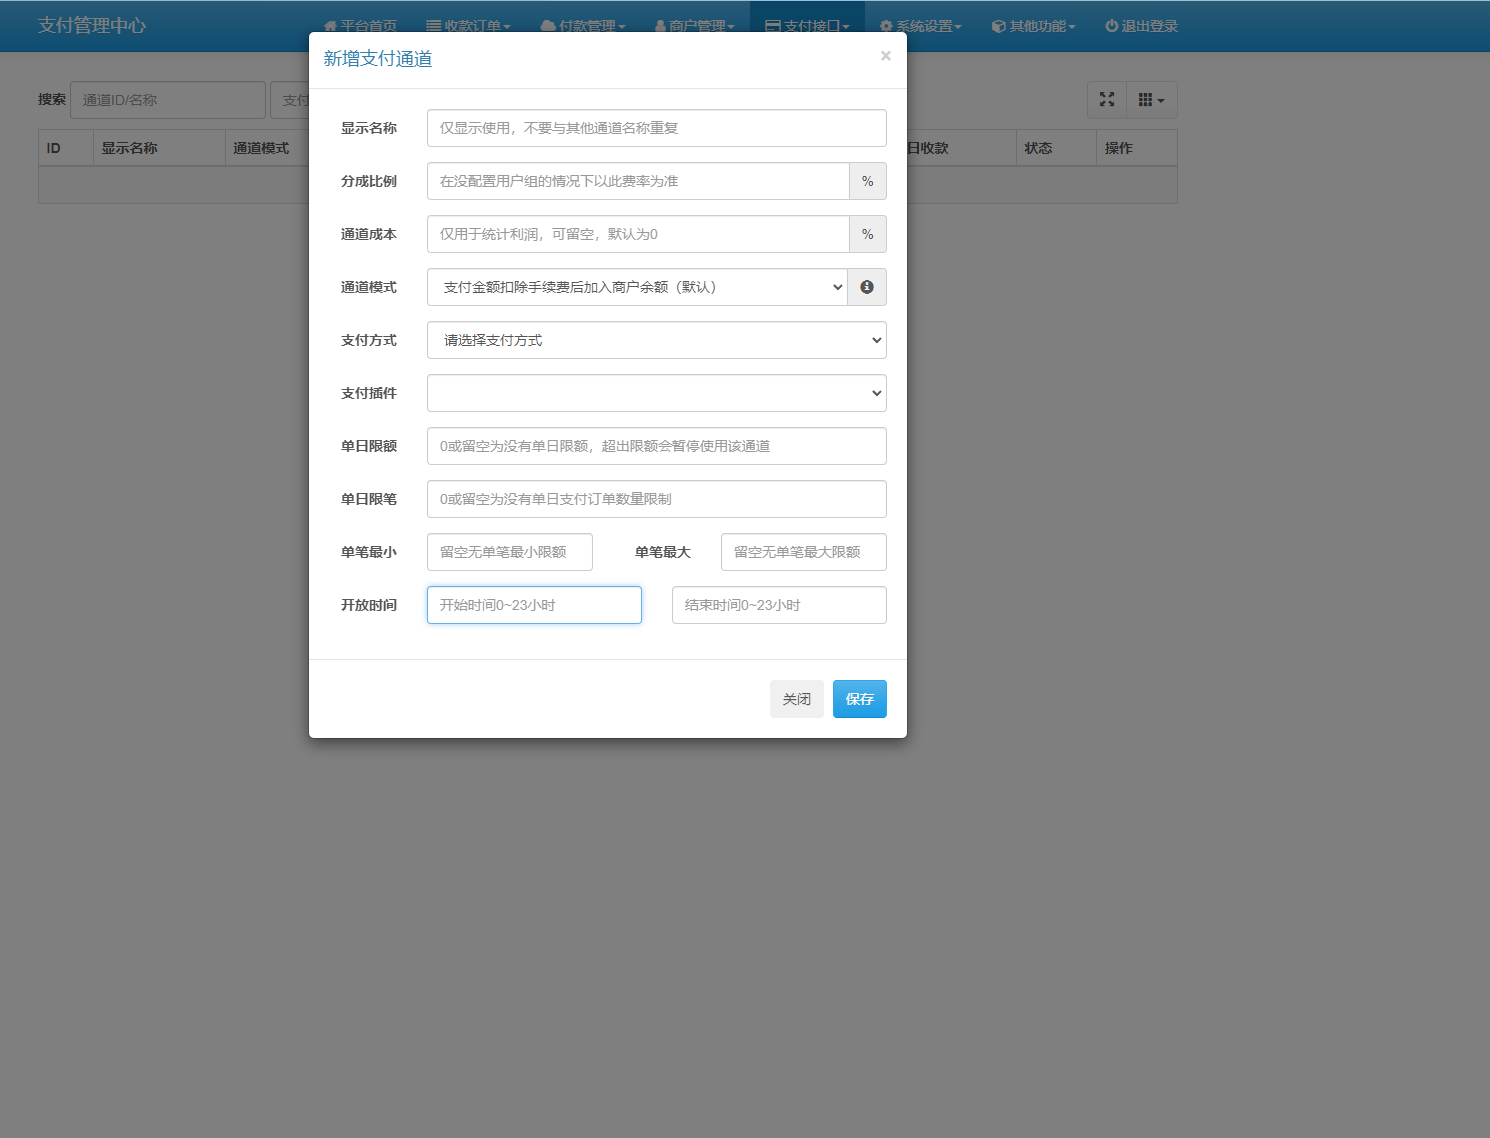
Task: Open the columns grid icon dropdown
Action: (x=1151, y=100)
